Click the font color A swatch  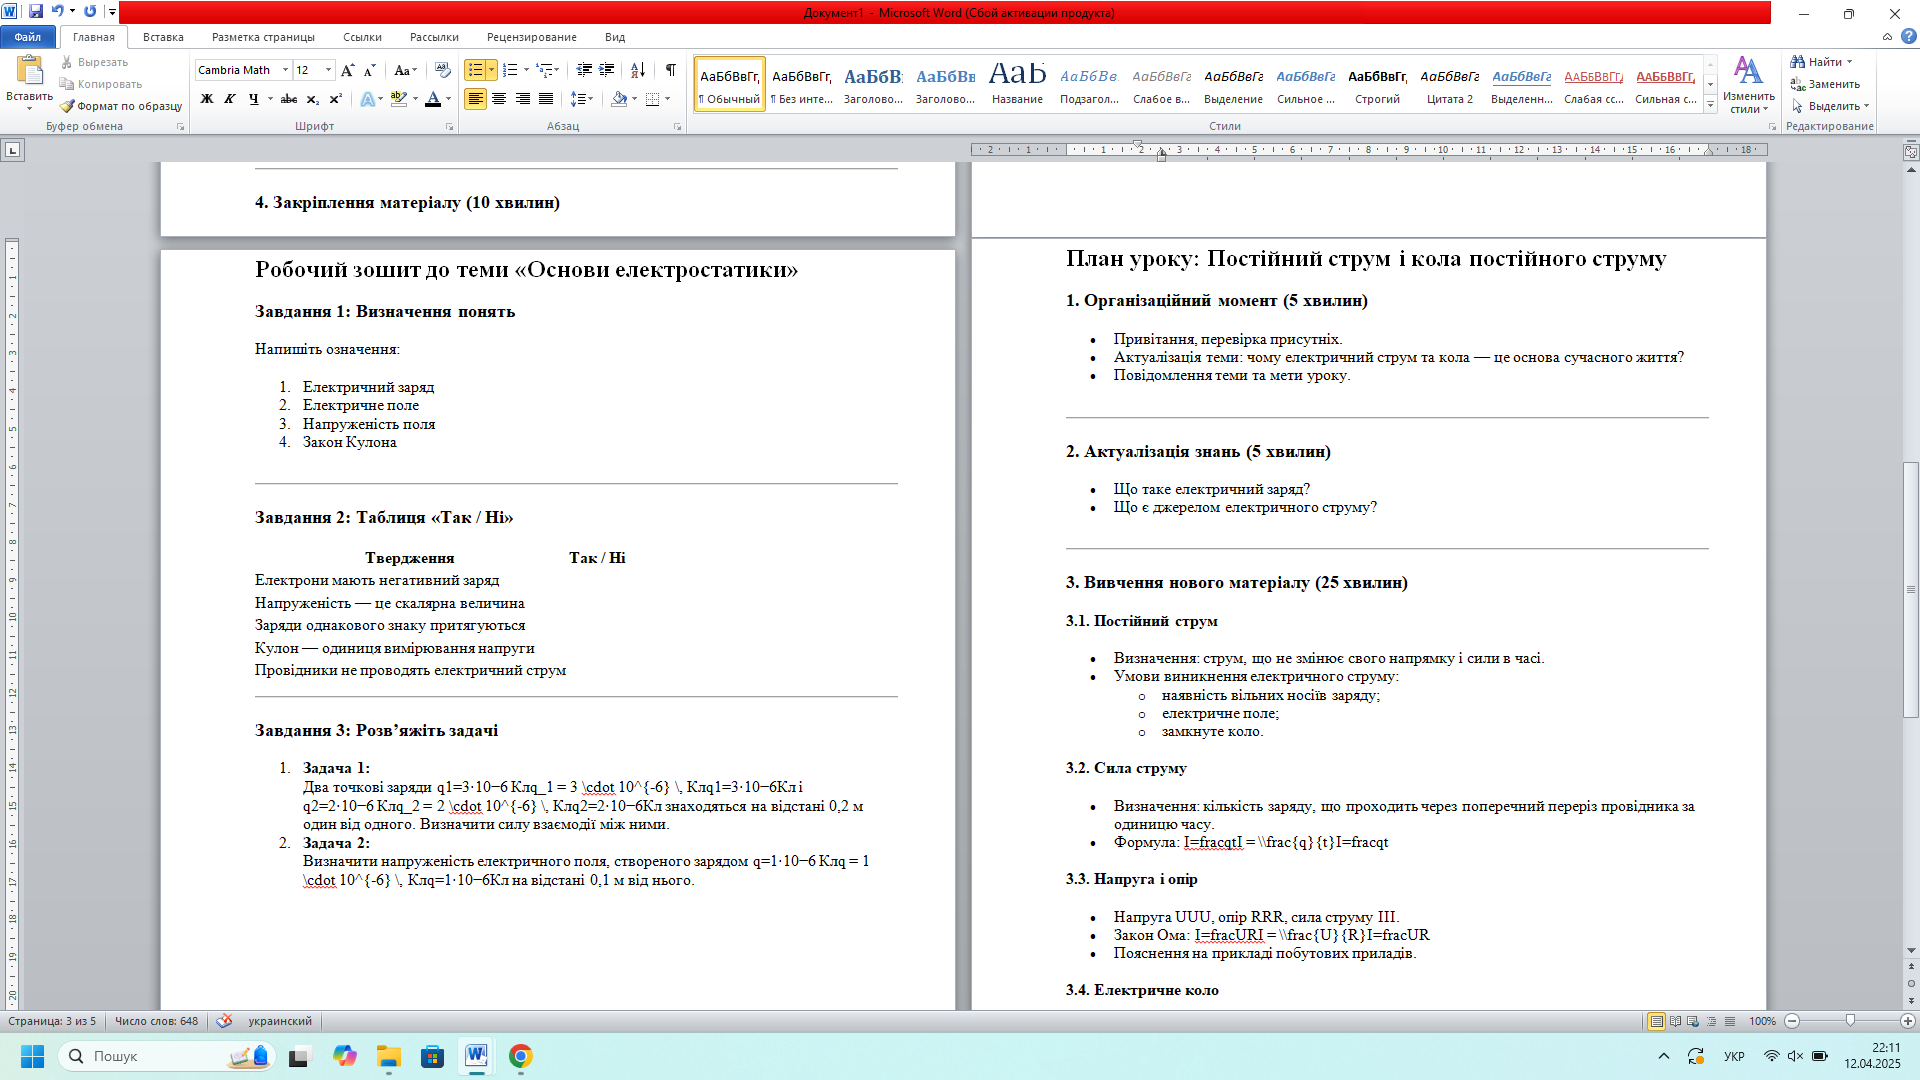coord(432,99)
